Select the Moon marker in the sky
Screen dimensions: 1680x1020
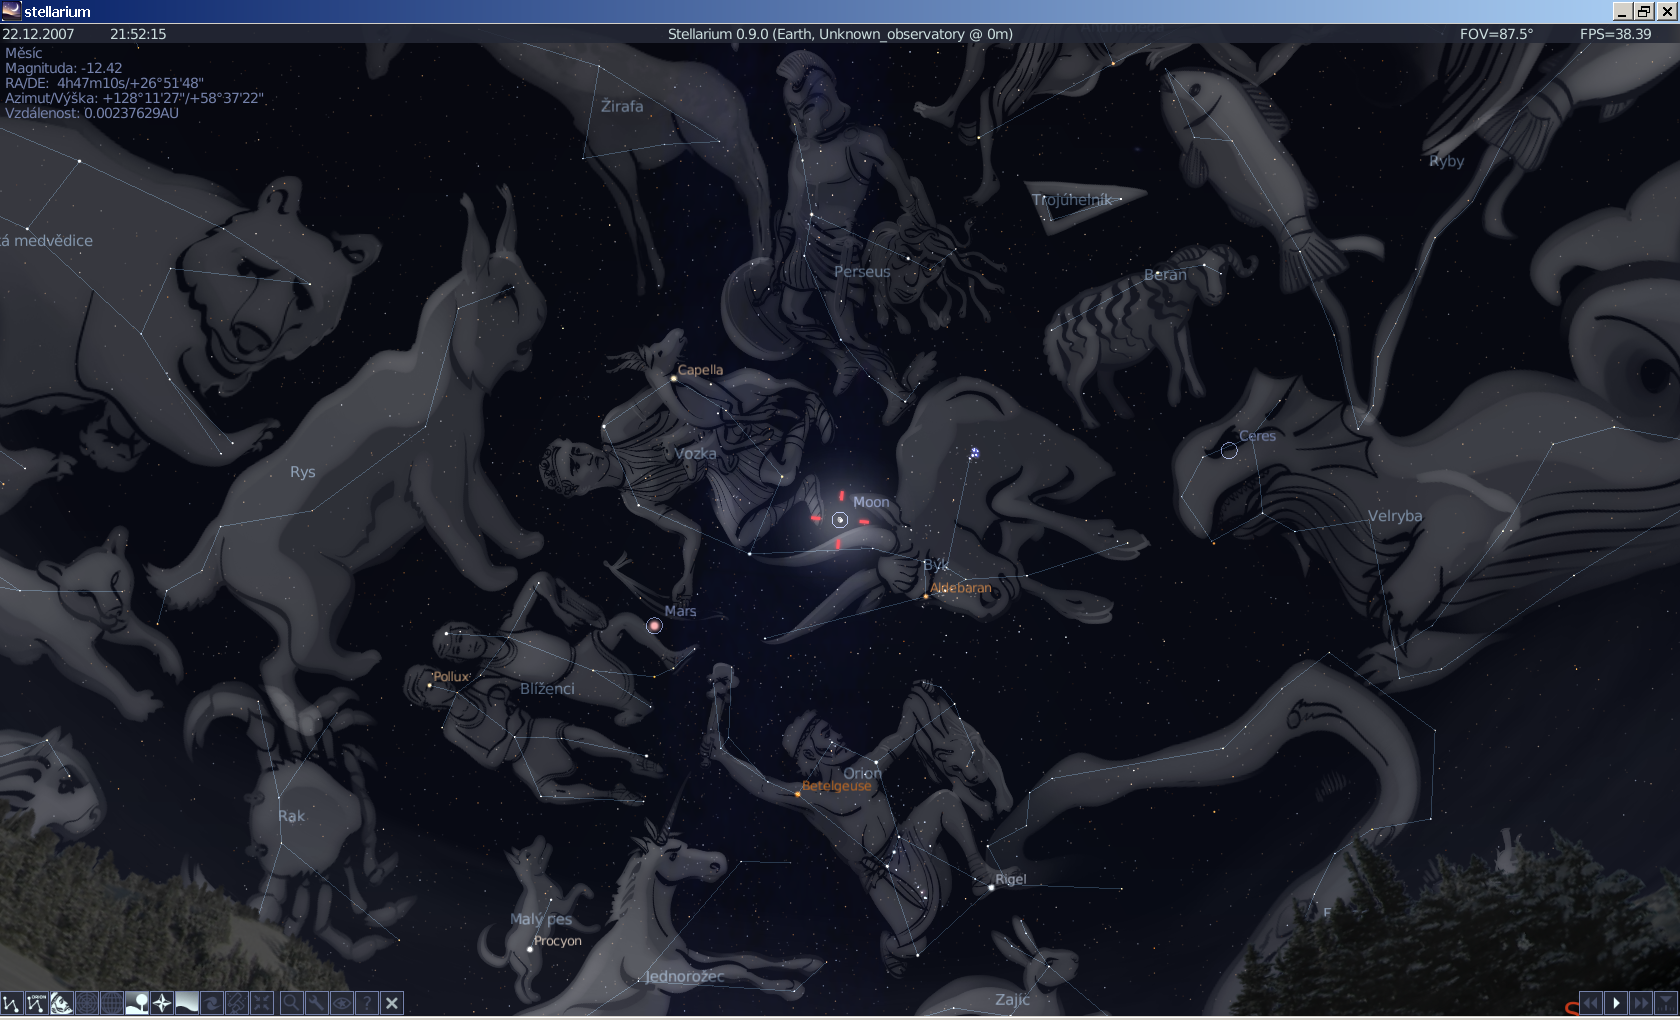(840, 520)
